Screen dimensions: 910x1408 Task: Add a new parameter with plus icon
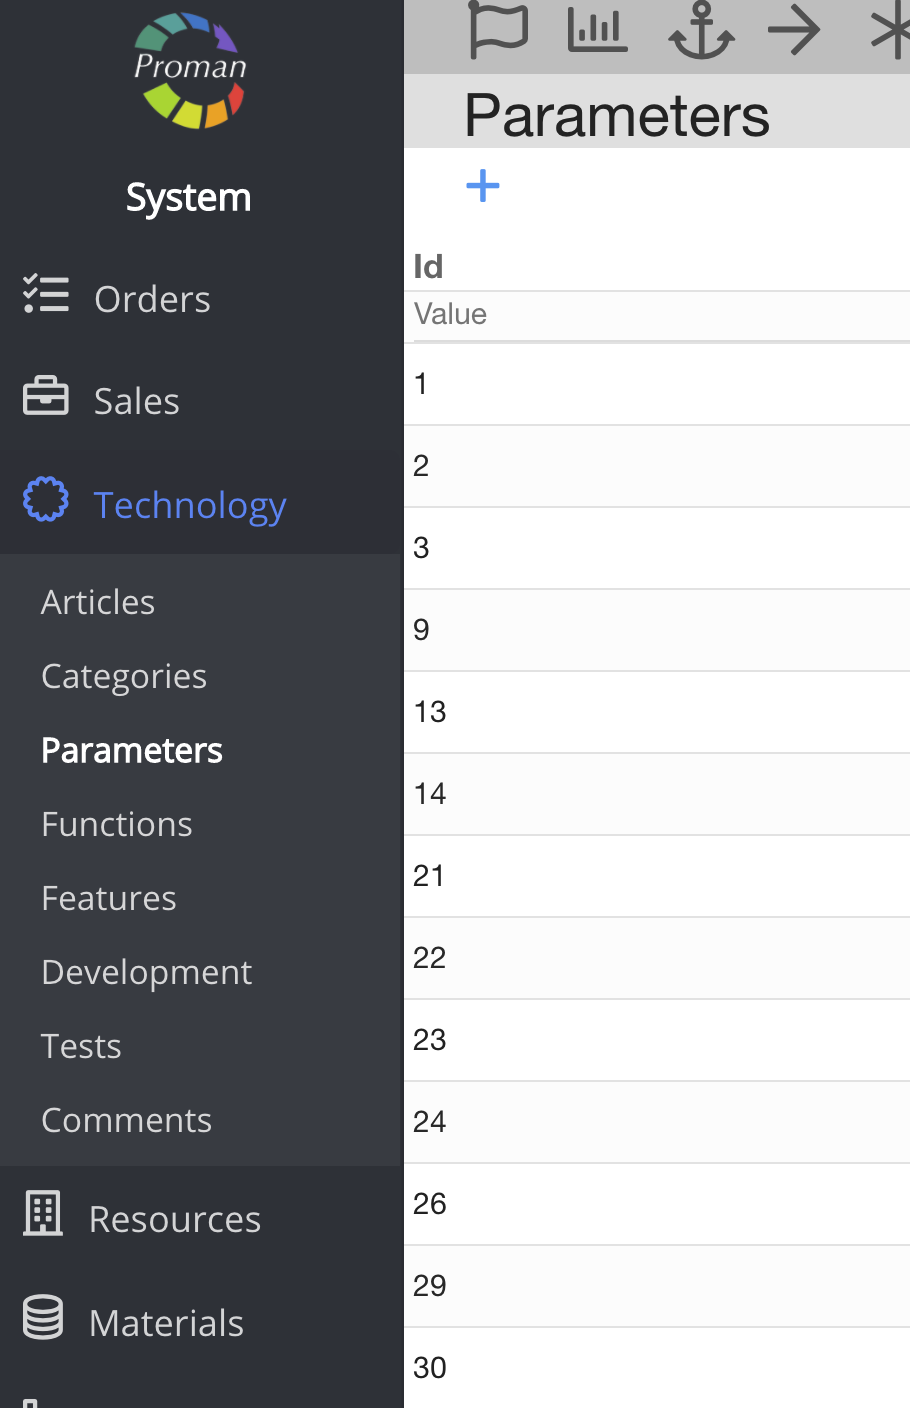483,186
